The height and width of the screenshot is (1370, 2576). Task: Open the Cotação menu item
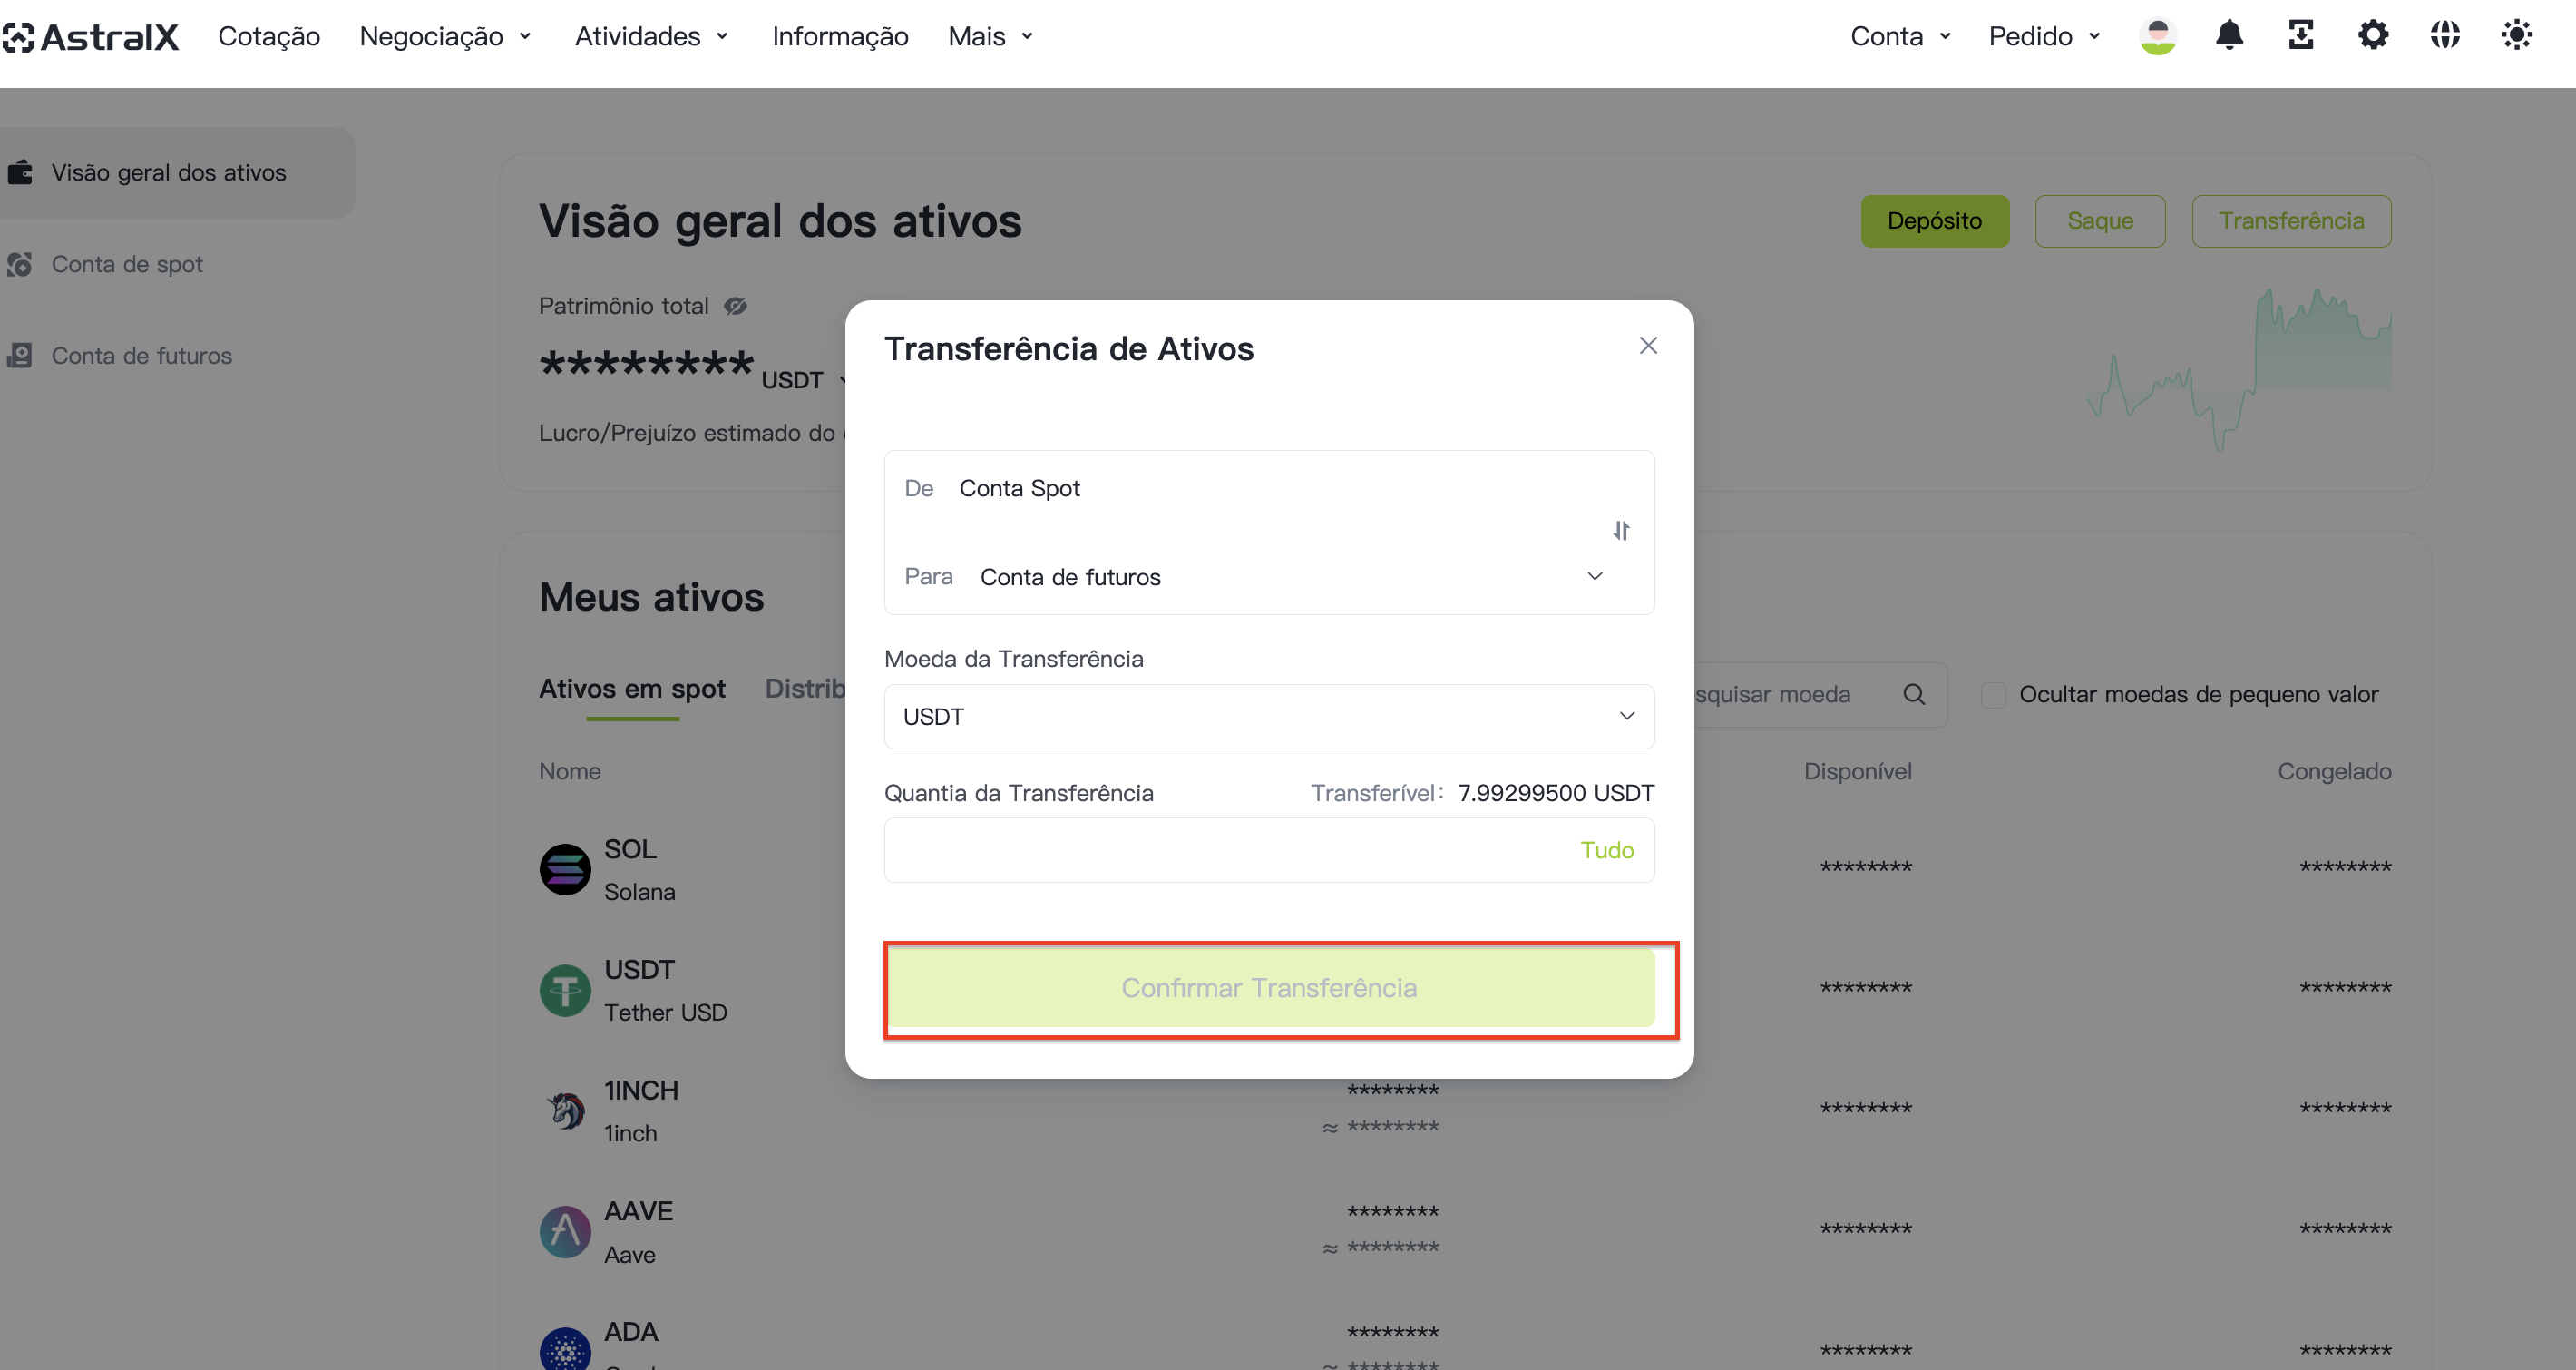[269, 37]
